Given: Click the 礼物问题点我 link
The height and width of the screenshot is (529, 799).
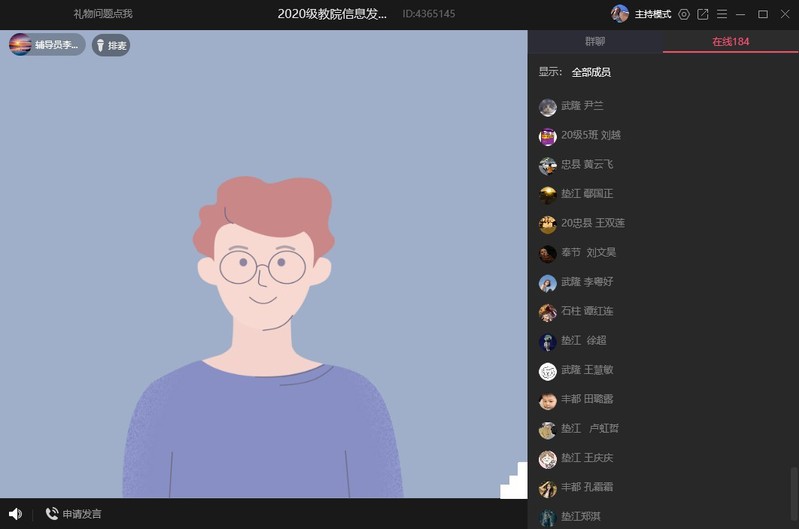Looking at the screenshot, I should 102,14.
